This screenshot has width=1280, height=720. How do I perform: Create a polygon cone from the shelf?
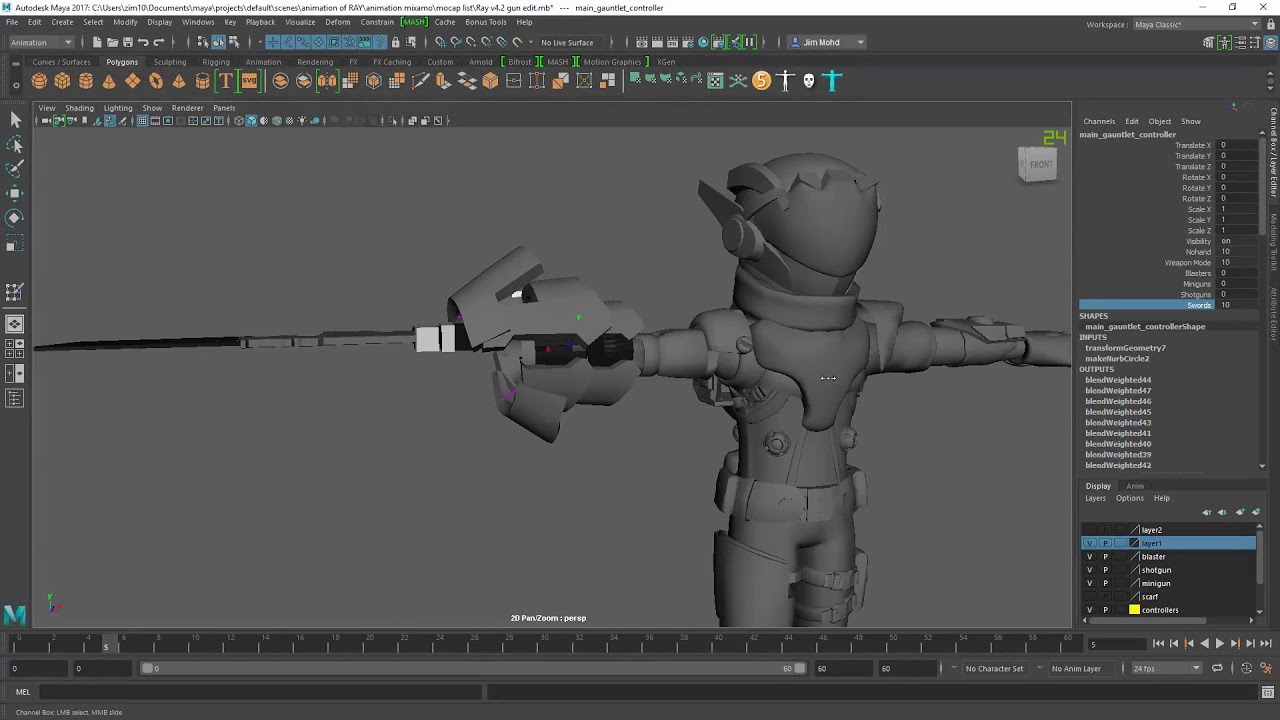coord(109,81)
